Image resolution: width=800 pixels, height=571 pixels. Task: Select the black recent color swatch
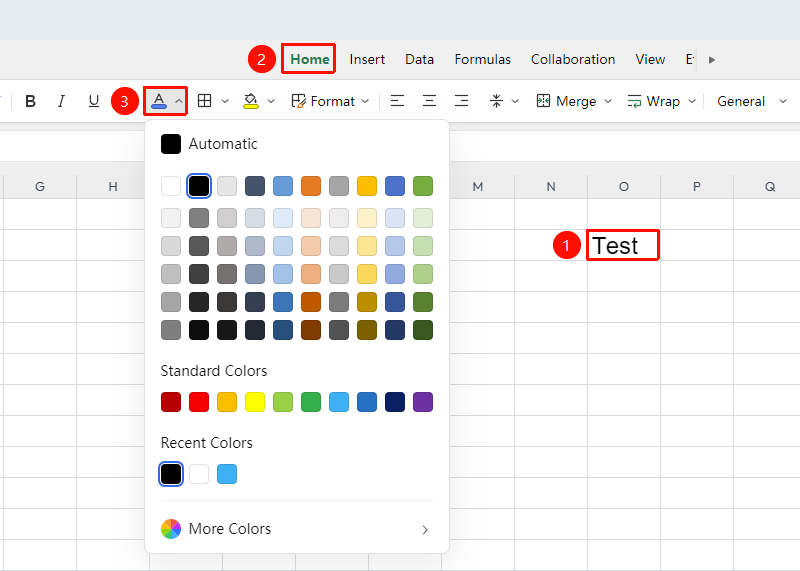point(171,474)
